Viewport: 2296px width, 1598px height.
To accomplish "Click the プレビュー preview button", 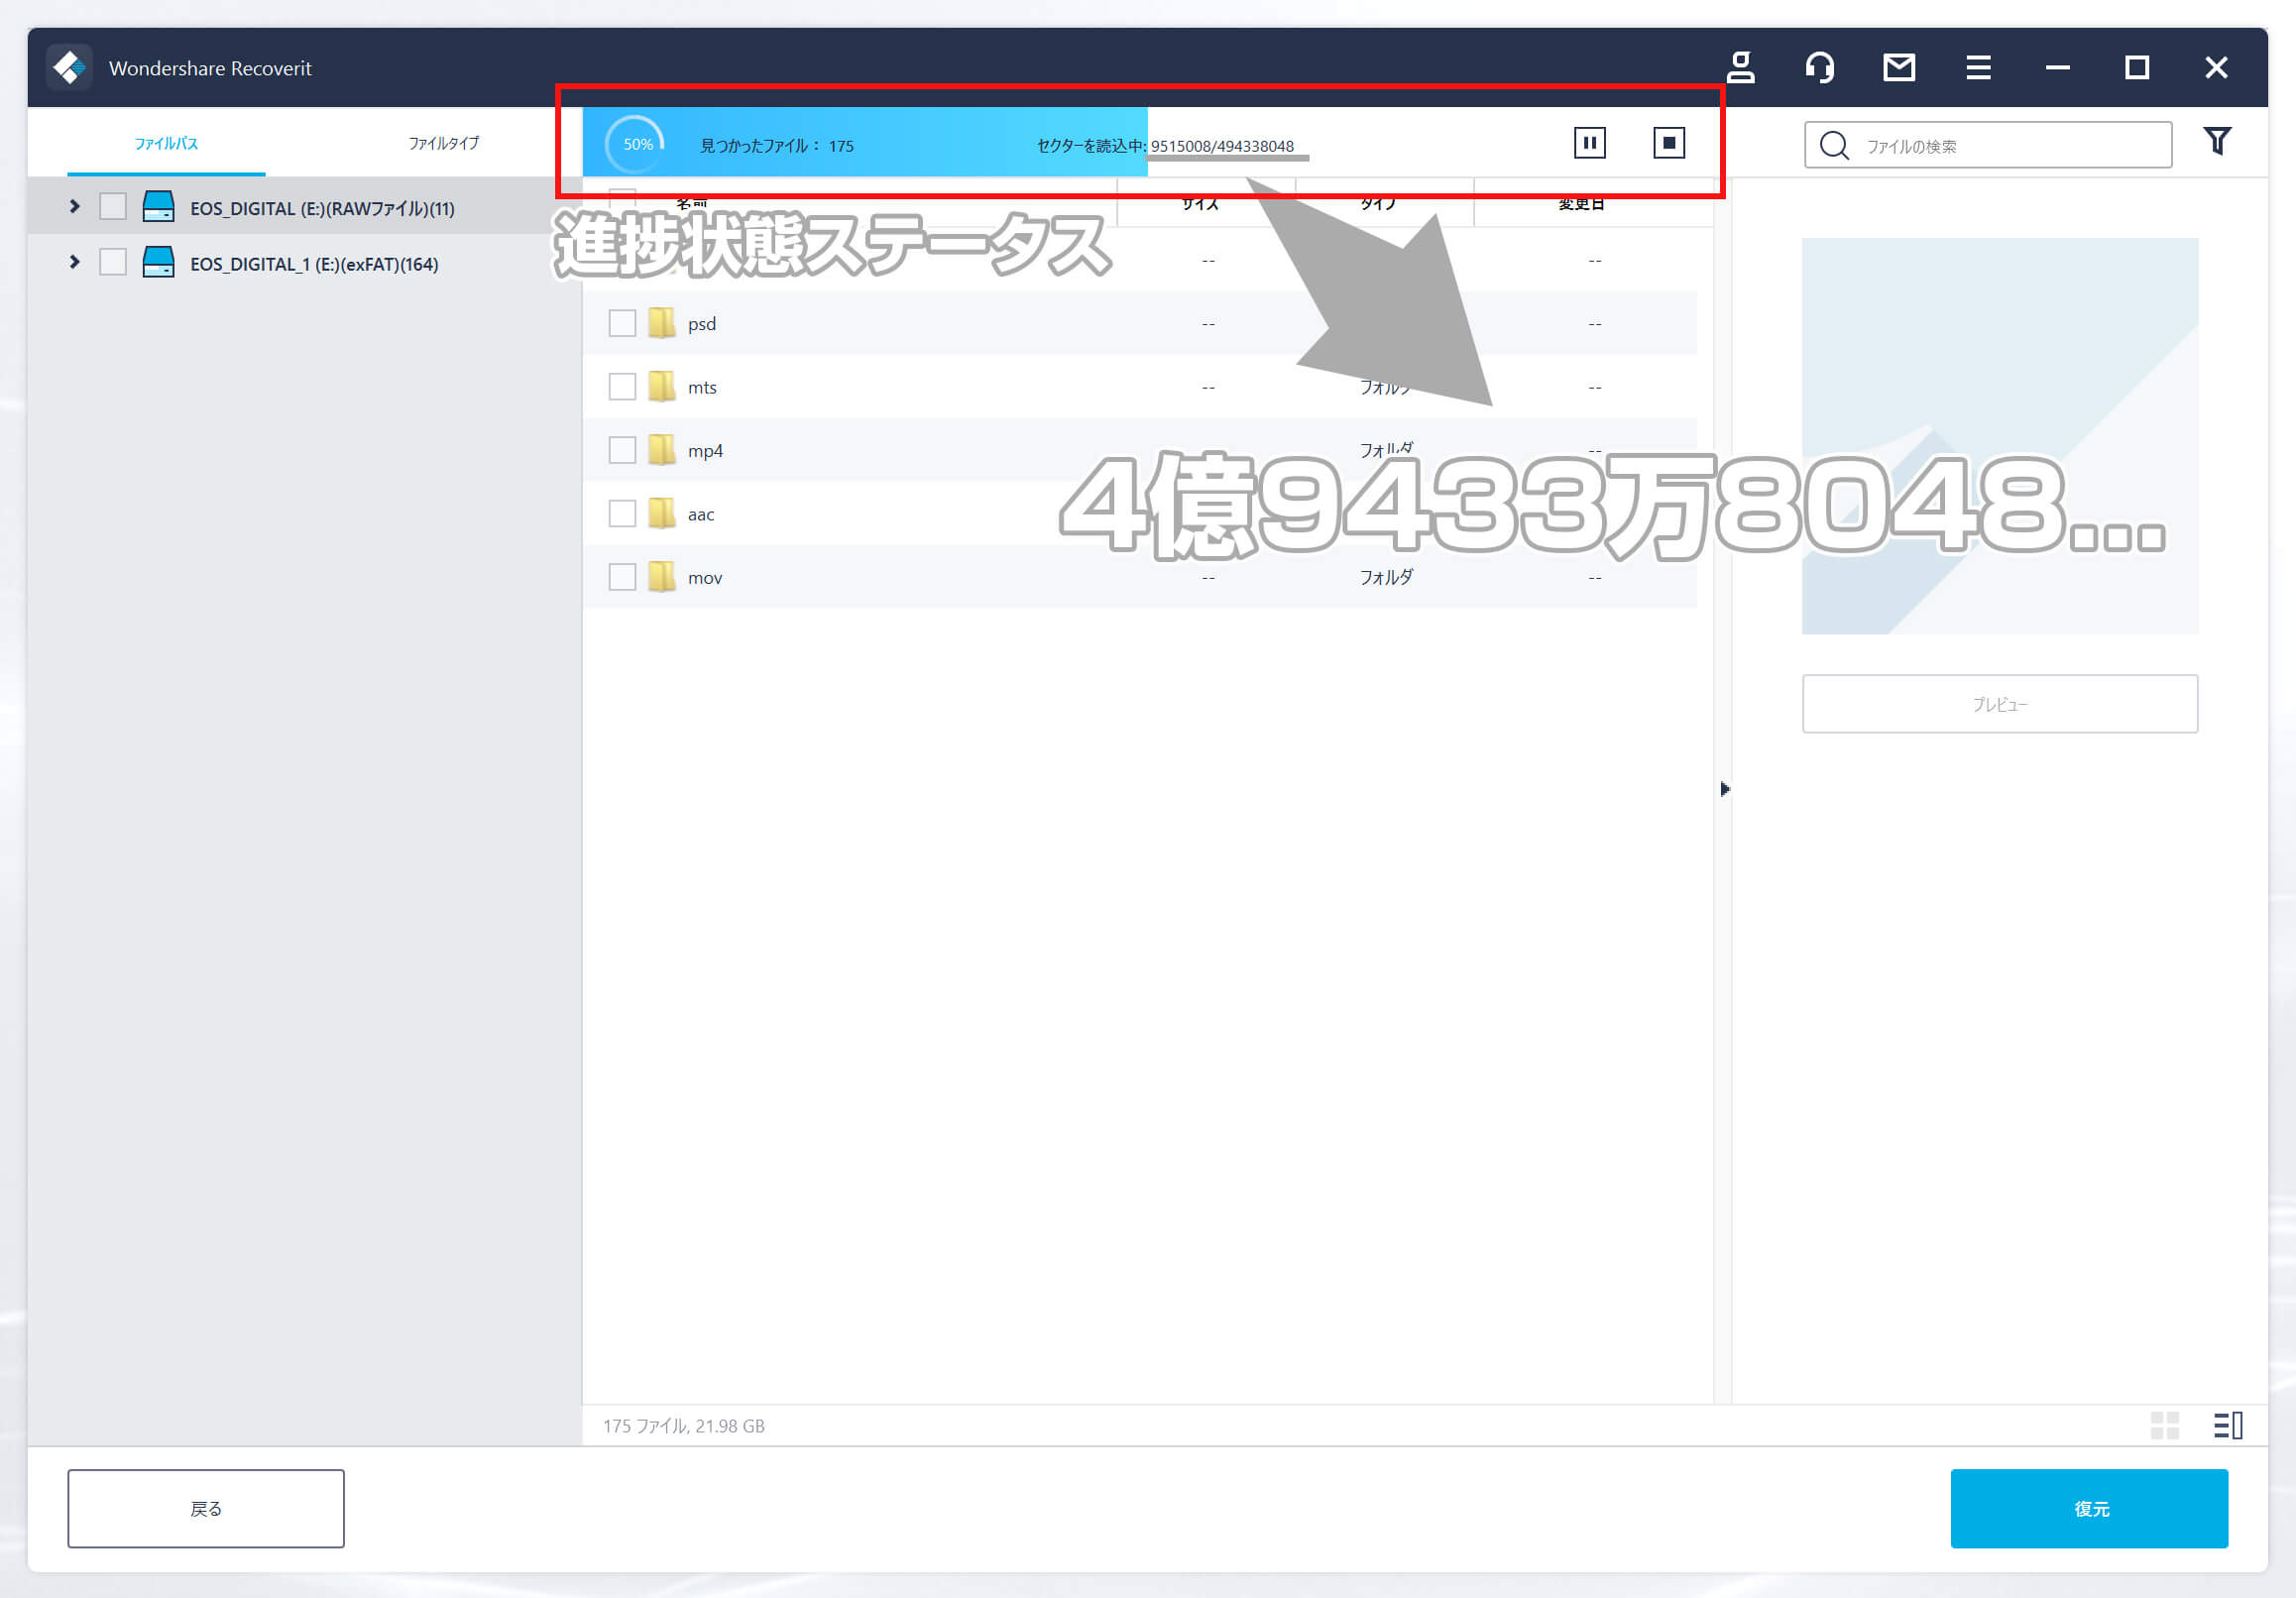I will (x=2000, y=704).
